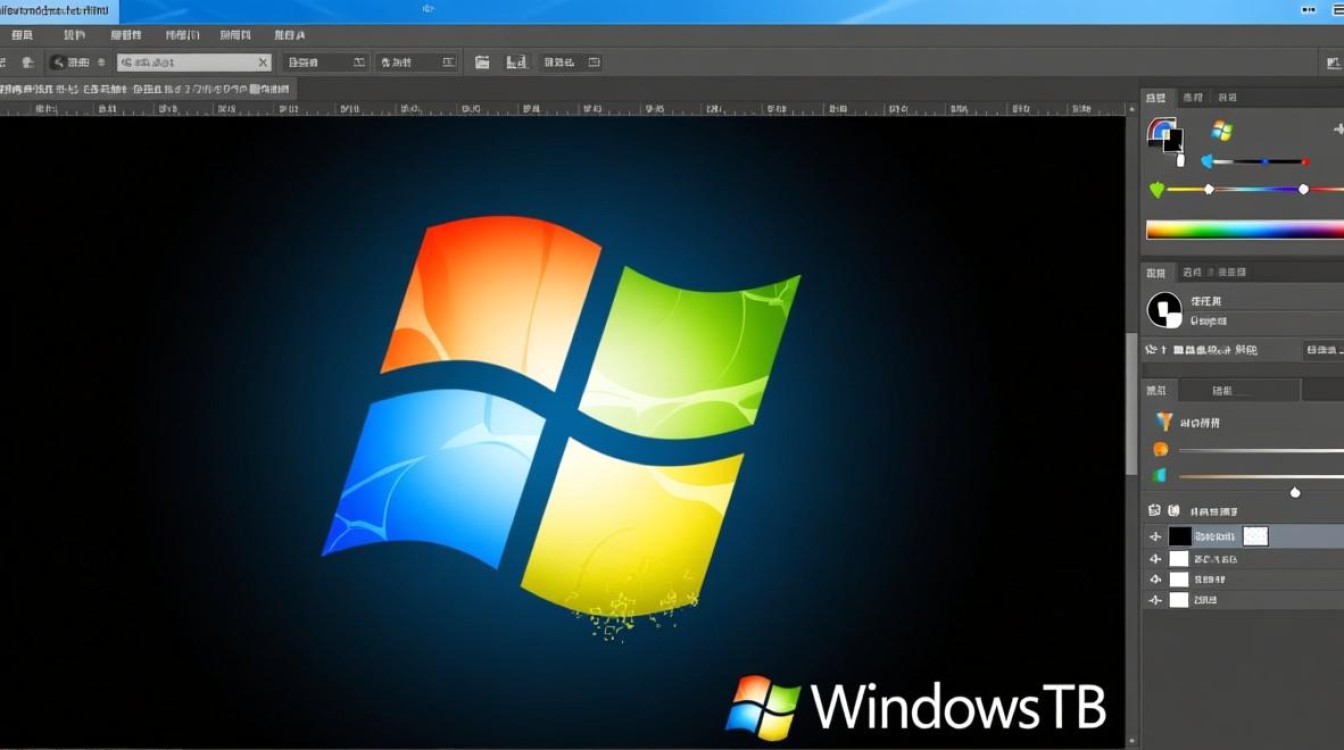The image size is (1344, 750).
Task: Pick a hue from the rainbow spectrum bar
Action: [1245, 230]
